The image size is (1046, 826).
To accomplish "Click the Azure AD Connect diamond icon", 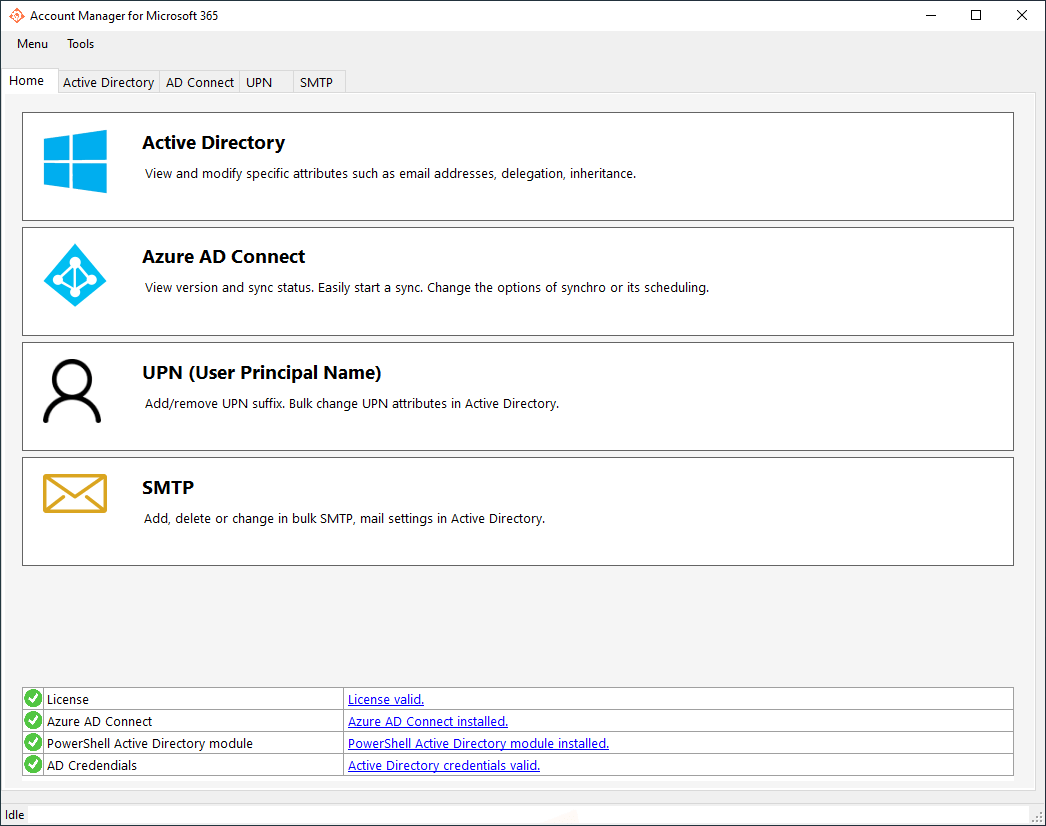I will [x=75, y=275].
